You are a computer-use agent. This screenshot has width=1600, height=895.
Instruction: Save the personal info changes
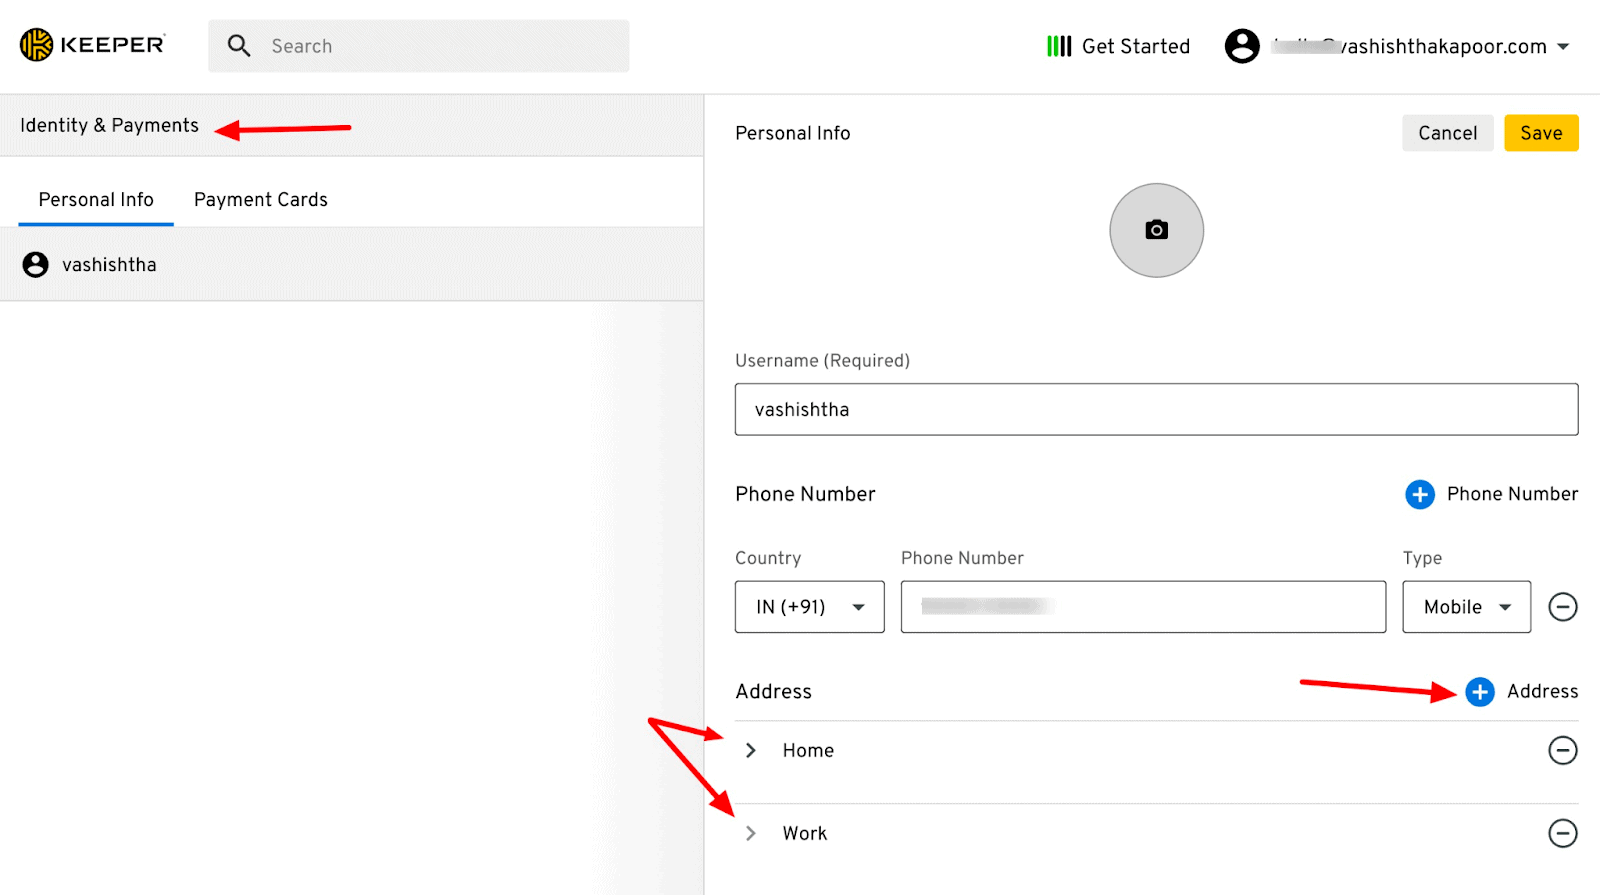(x=1541, y=133)
